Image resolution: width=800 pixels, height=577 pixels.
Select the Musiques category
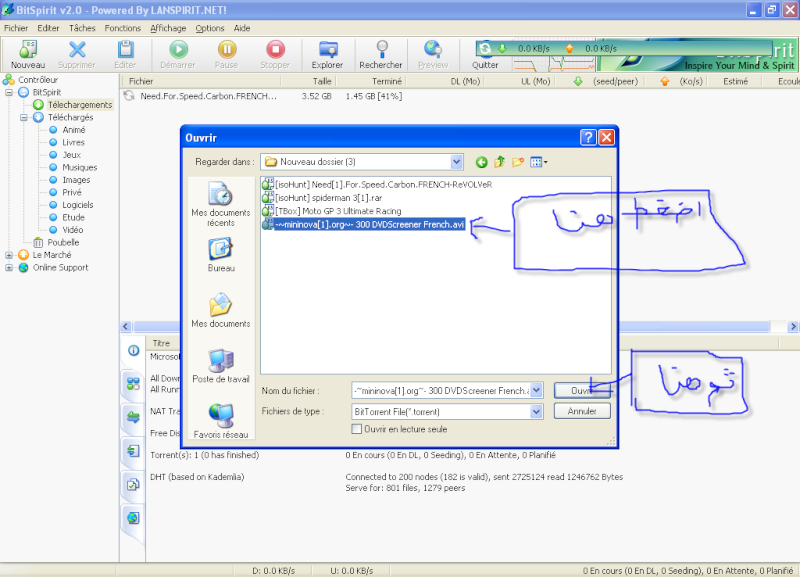80,167
